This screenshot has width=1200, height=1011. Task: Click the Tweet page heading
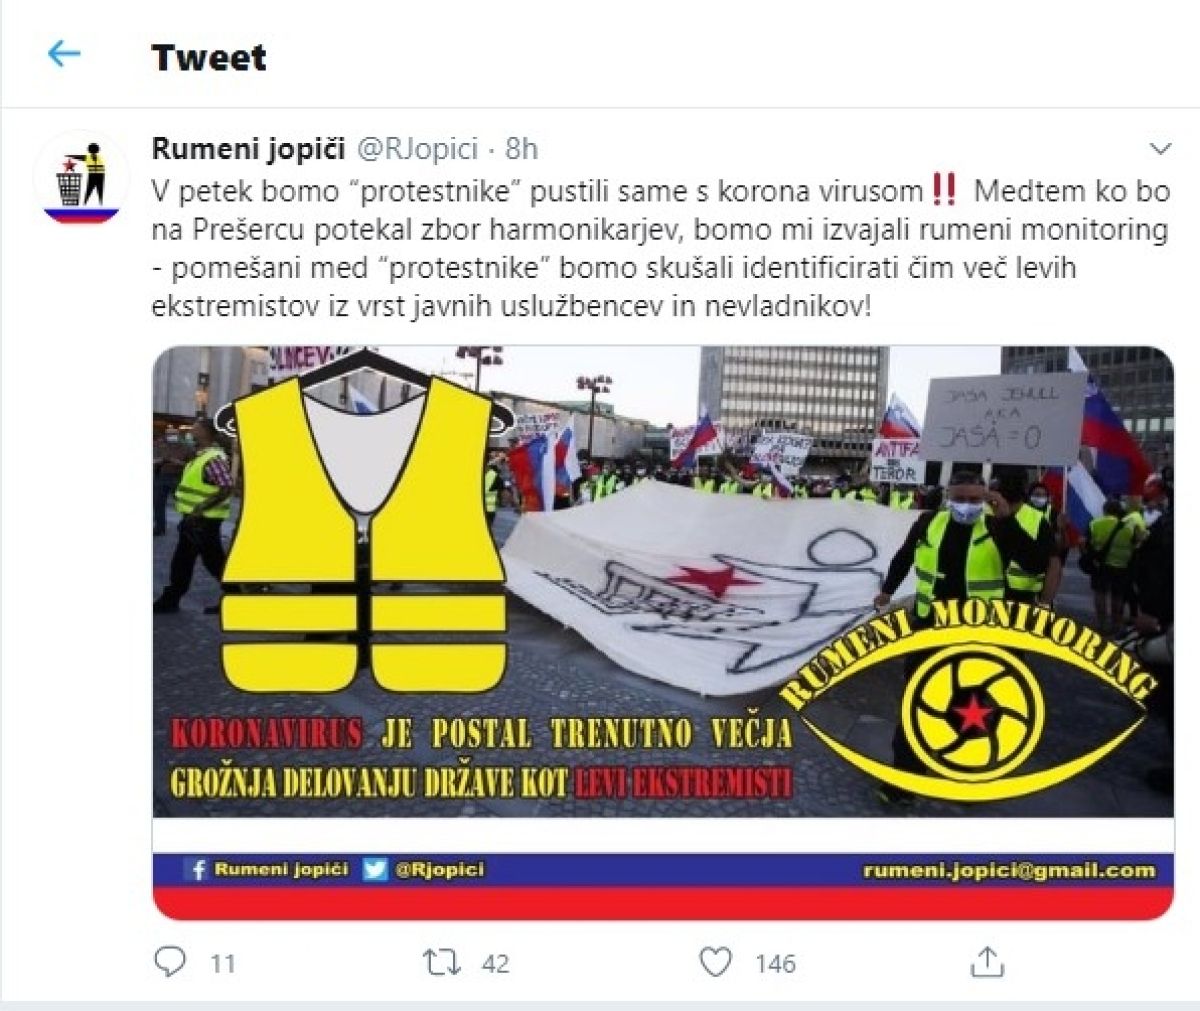click(209, 57)
